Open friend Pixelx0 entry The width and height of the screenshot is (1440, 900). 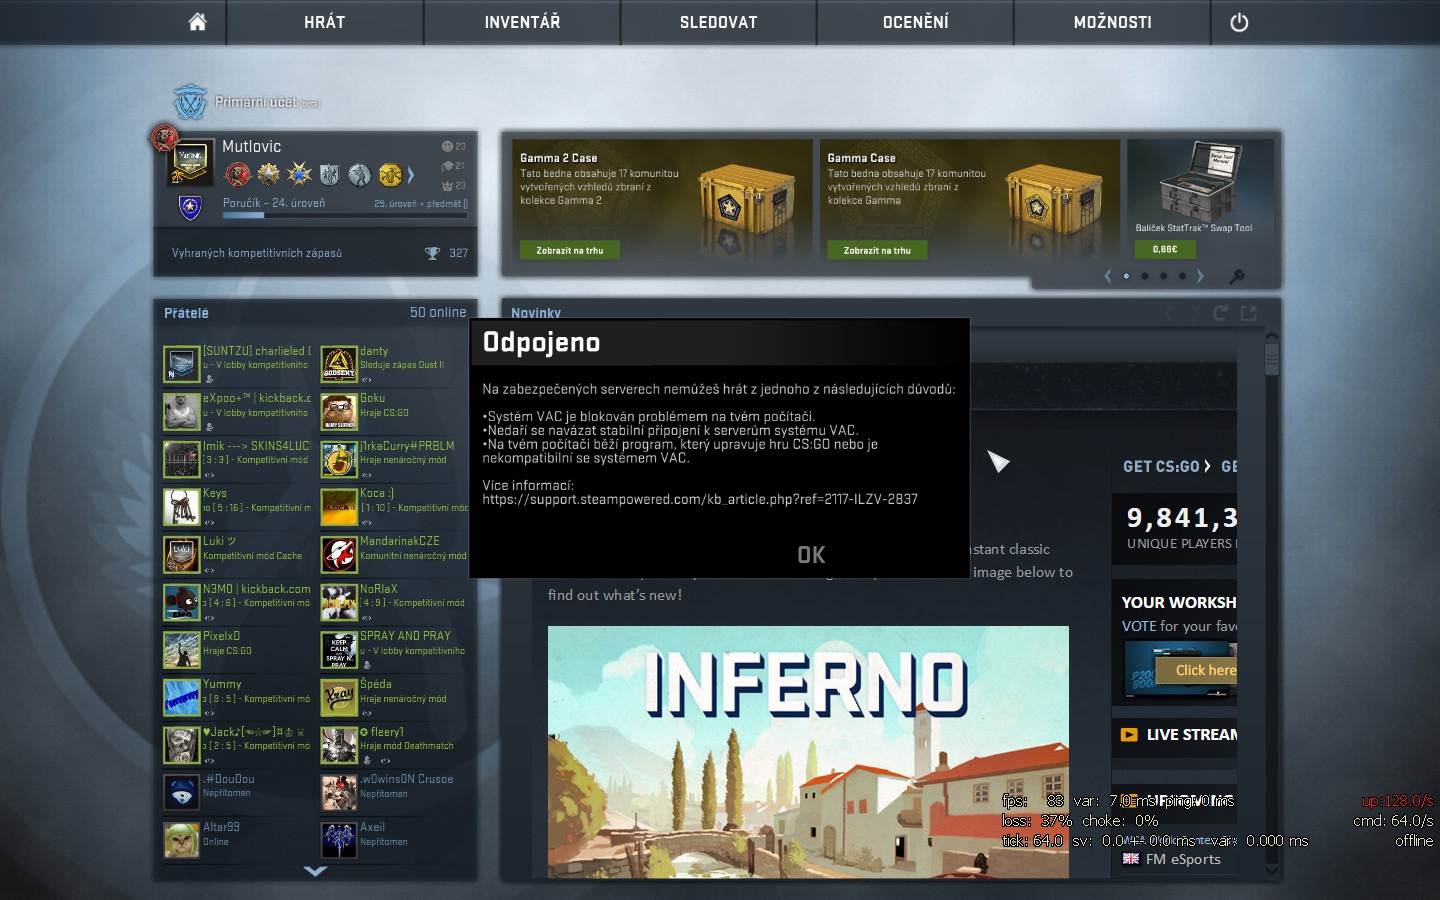click(x=238, y=650)
